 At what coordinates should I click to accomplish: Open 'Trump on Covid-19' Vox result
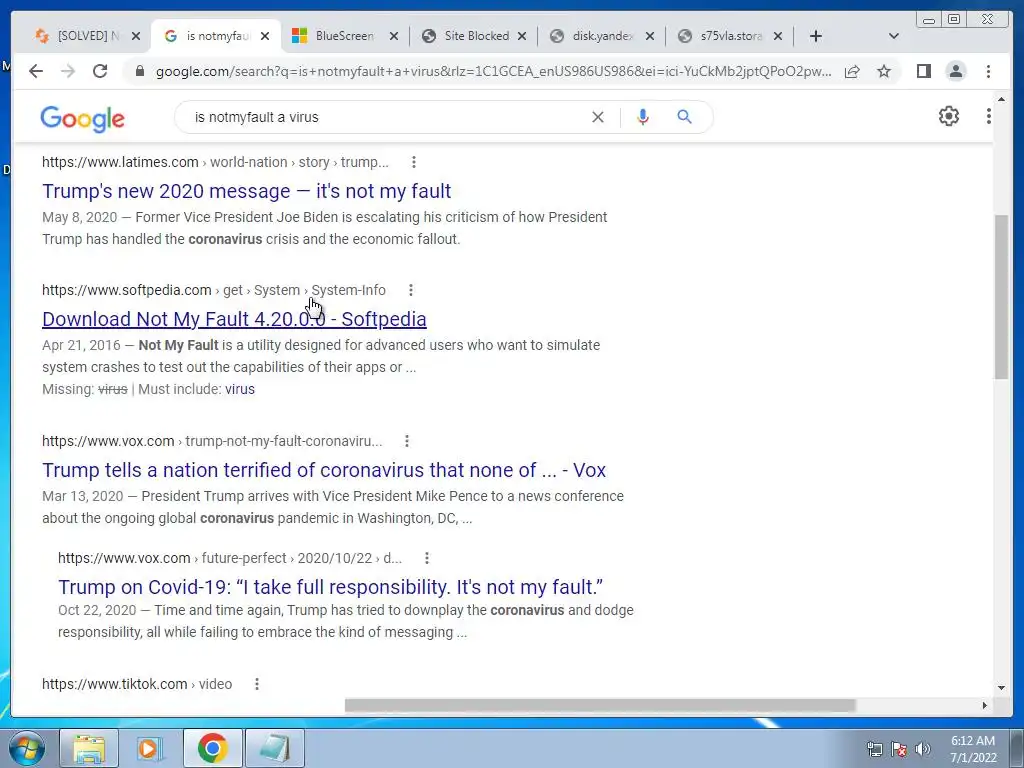(x=330, y=586)
